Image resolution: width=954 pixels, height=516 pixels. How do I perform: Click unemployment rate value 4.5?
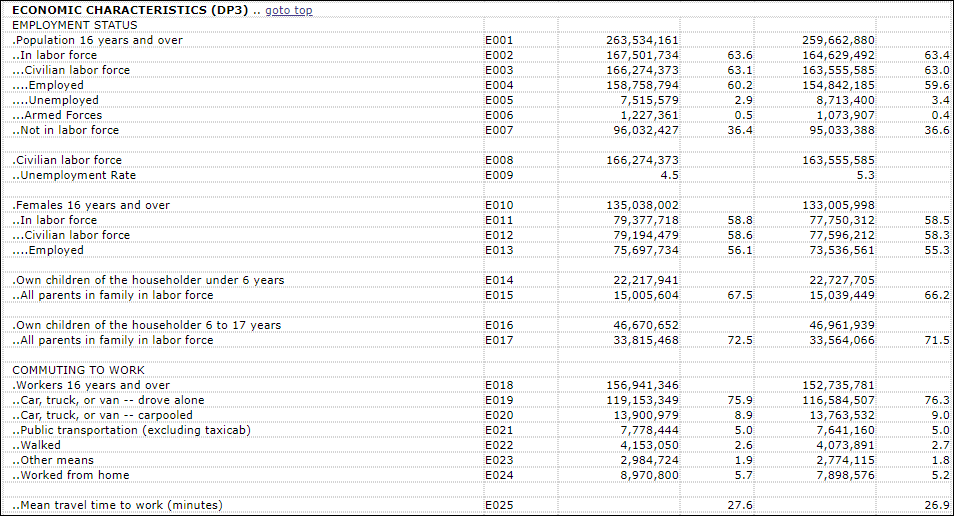tap(669, 175)
